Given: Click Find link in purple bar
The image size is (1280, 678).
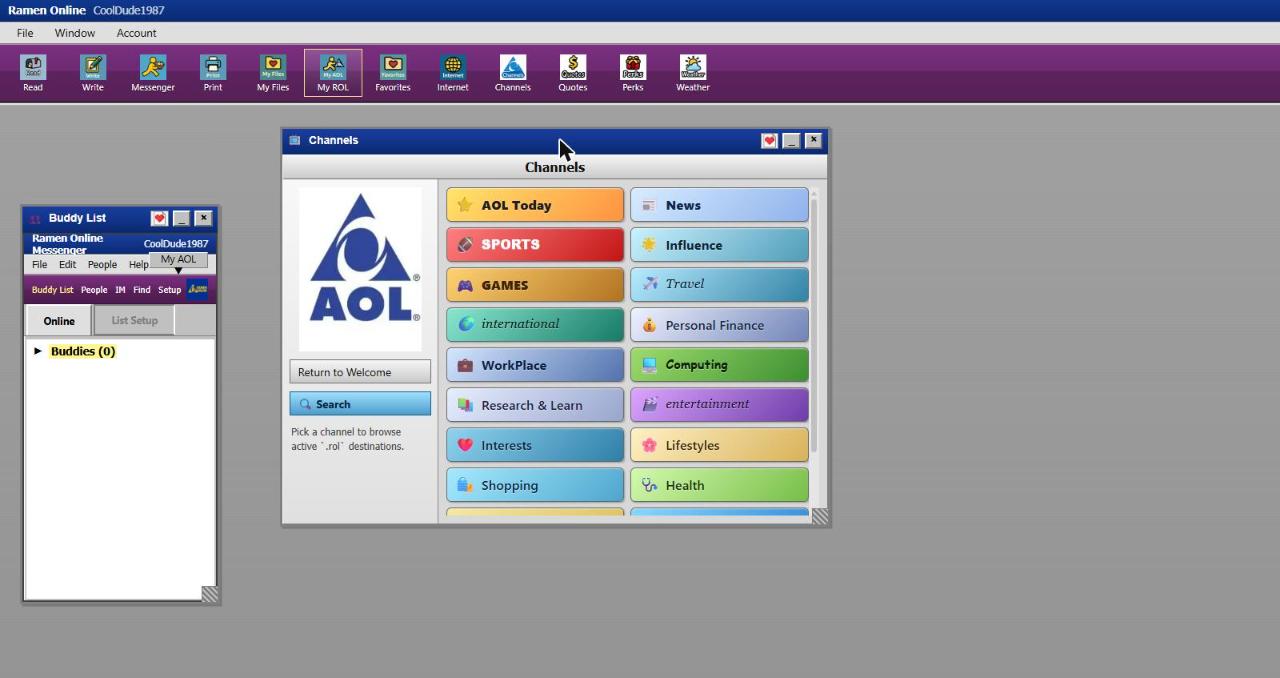Looking at the screenshot, I should [142, 290].
